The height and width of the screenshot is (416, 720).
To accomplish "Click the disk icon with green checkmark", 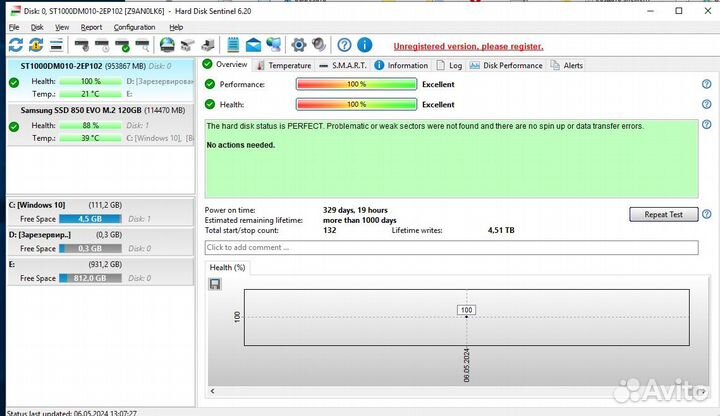I will click(122, 45).
